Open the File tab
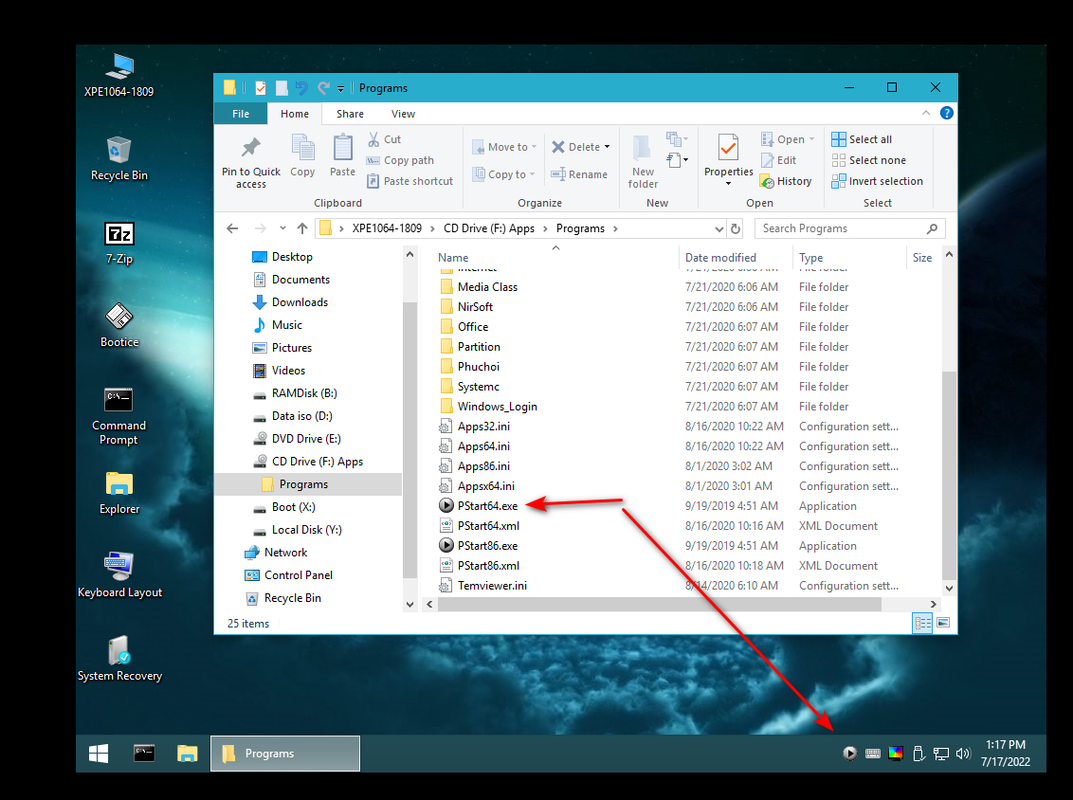This screenshot has width=1073, height=800. coord(240,114)
